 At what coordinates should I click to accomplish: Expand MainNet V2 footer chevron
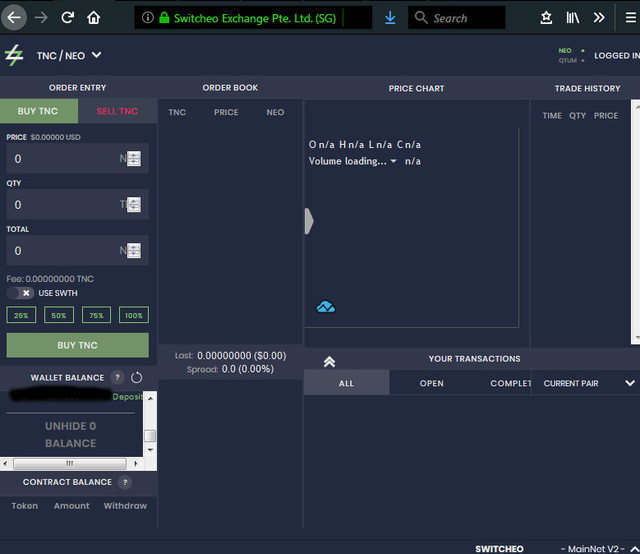635,549
